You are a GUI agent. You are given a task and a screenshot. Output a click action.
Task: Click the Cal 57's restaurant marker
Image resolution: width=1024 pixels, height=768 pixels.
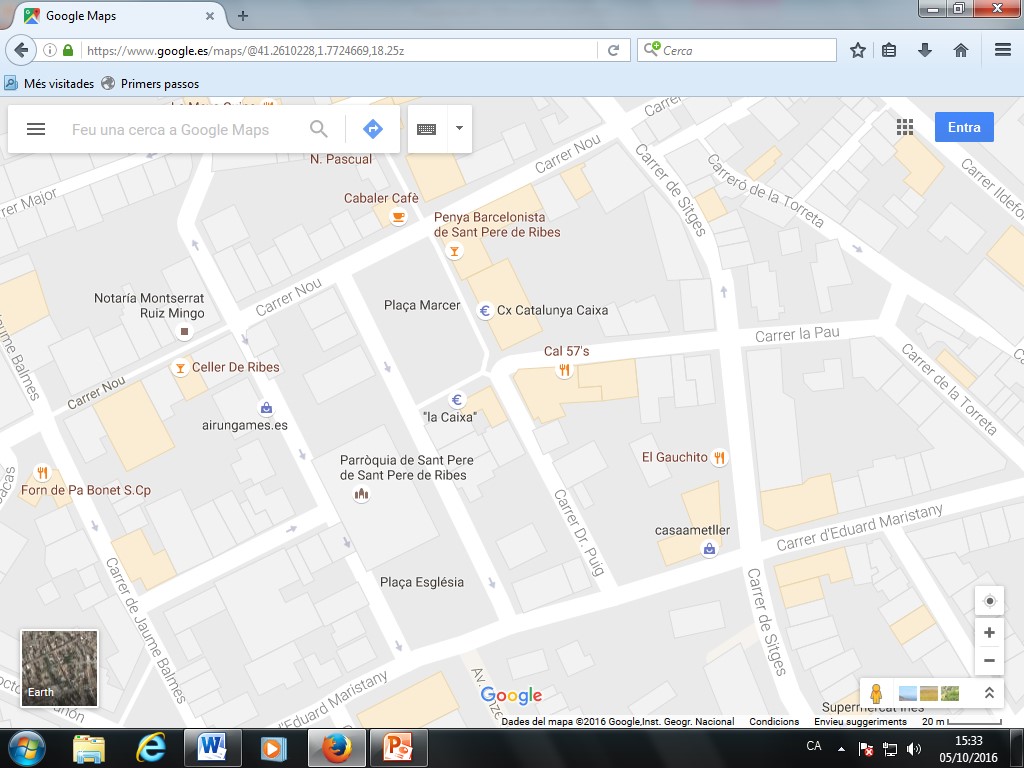564,370
